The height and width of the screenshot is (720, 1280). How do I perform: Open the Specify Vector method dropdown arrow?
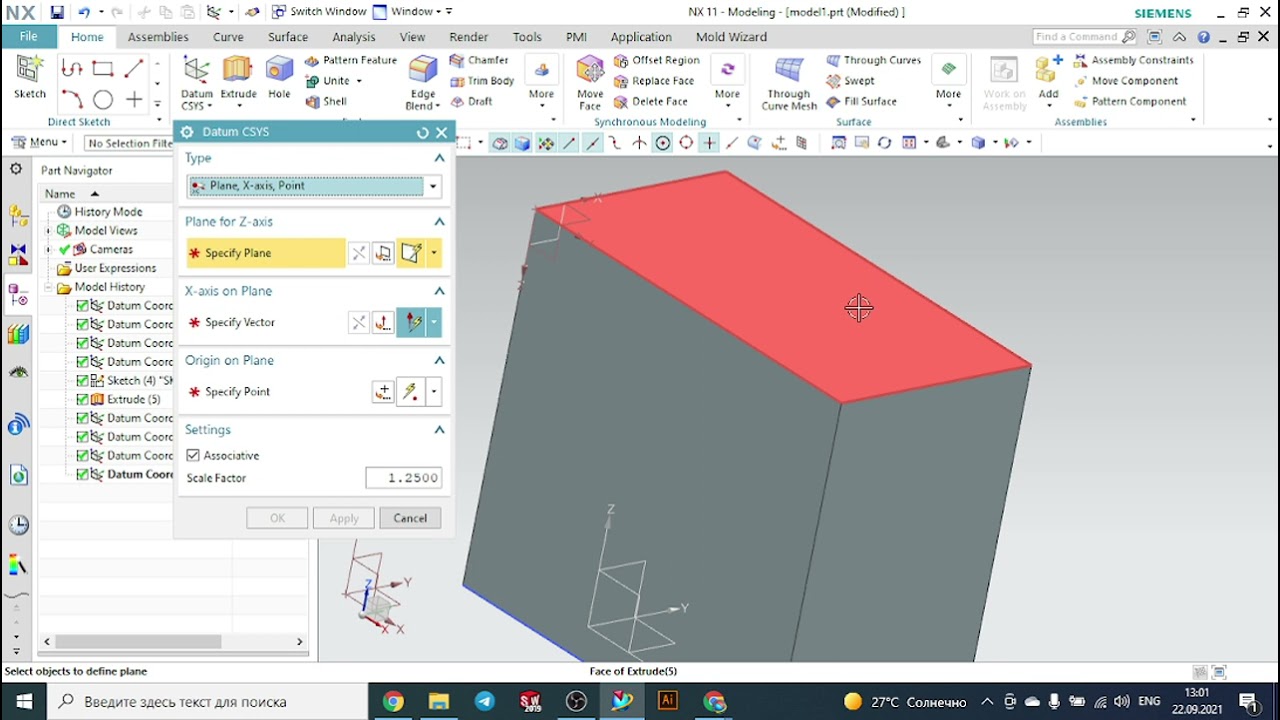coord(434,322)
